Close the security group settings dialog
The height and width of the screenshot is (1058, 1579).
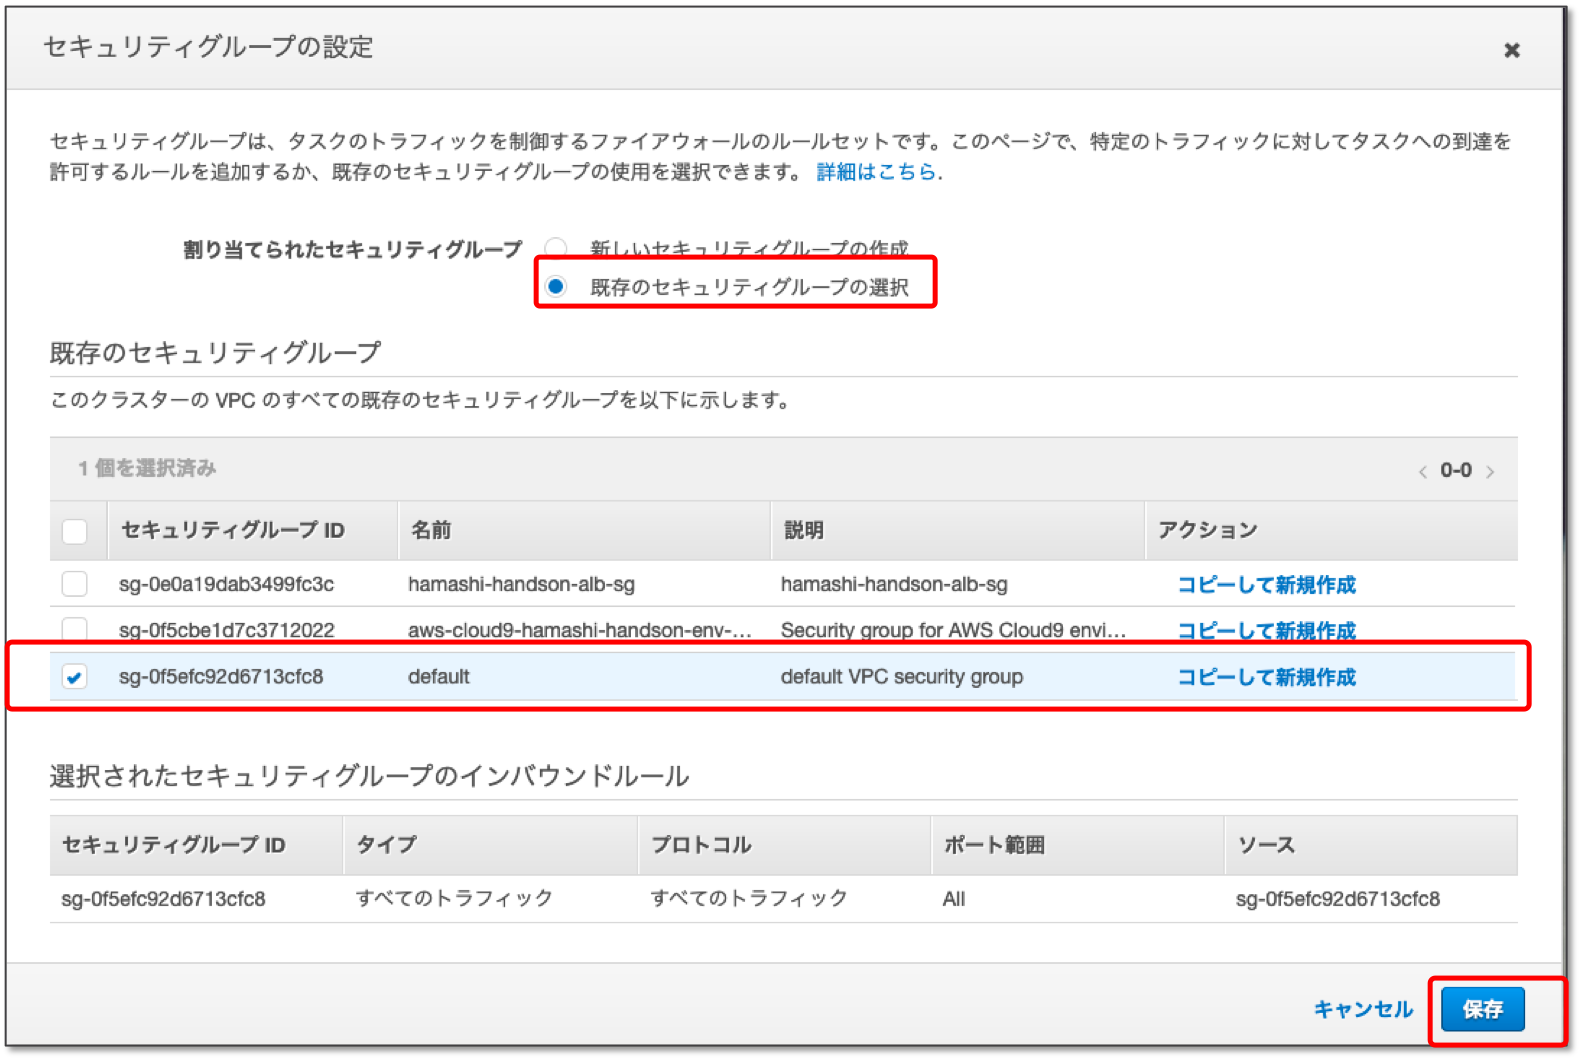[1511, 50]
